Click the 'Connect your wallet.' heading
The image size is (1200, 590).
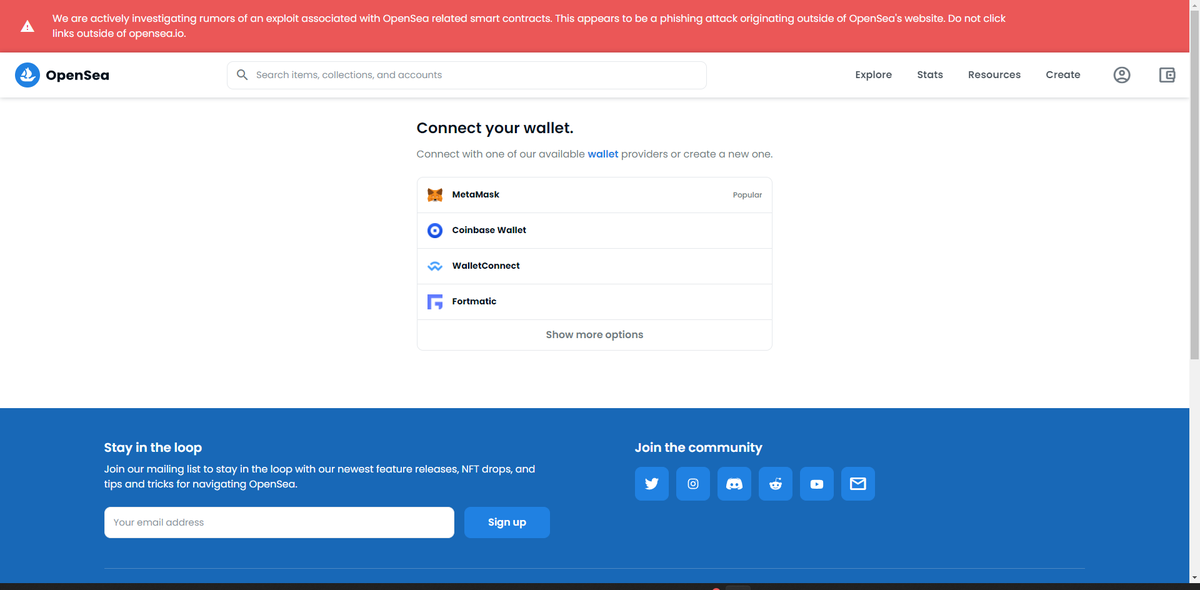point(495,128)
